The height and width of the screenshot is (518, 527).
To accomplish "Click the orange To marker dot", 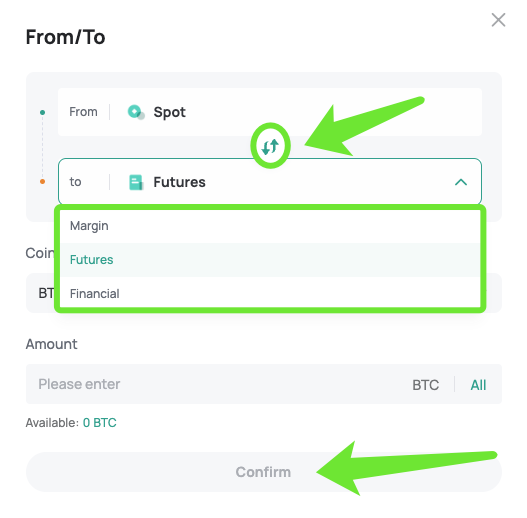I will point(42,182).
